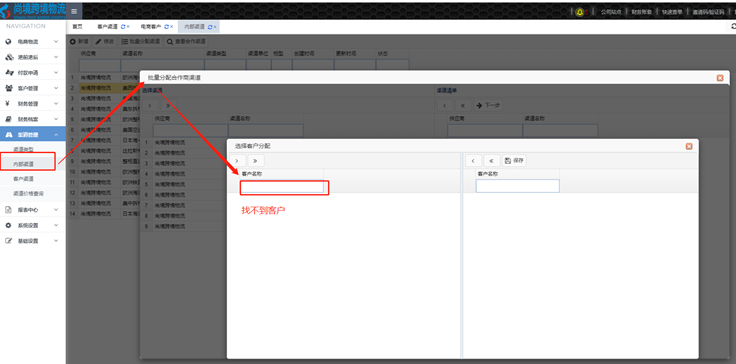Switch to the 客户渠道 tab
Screen dimensions: 736x364
108,27
